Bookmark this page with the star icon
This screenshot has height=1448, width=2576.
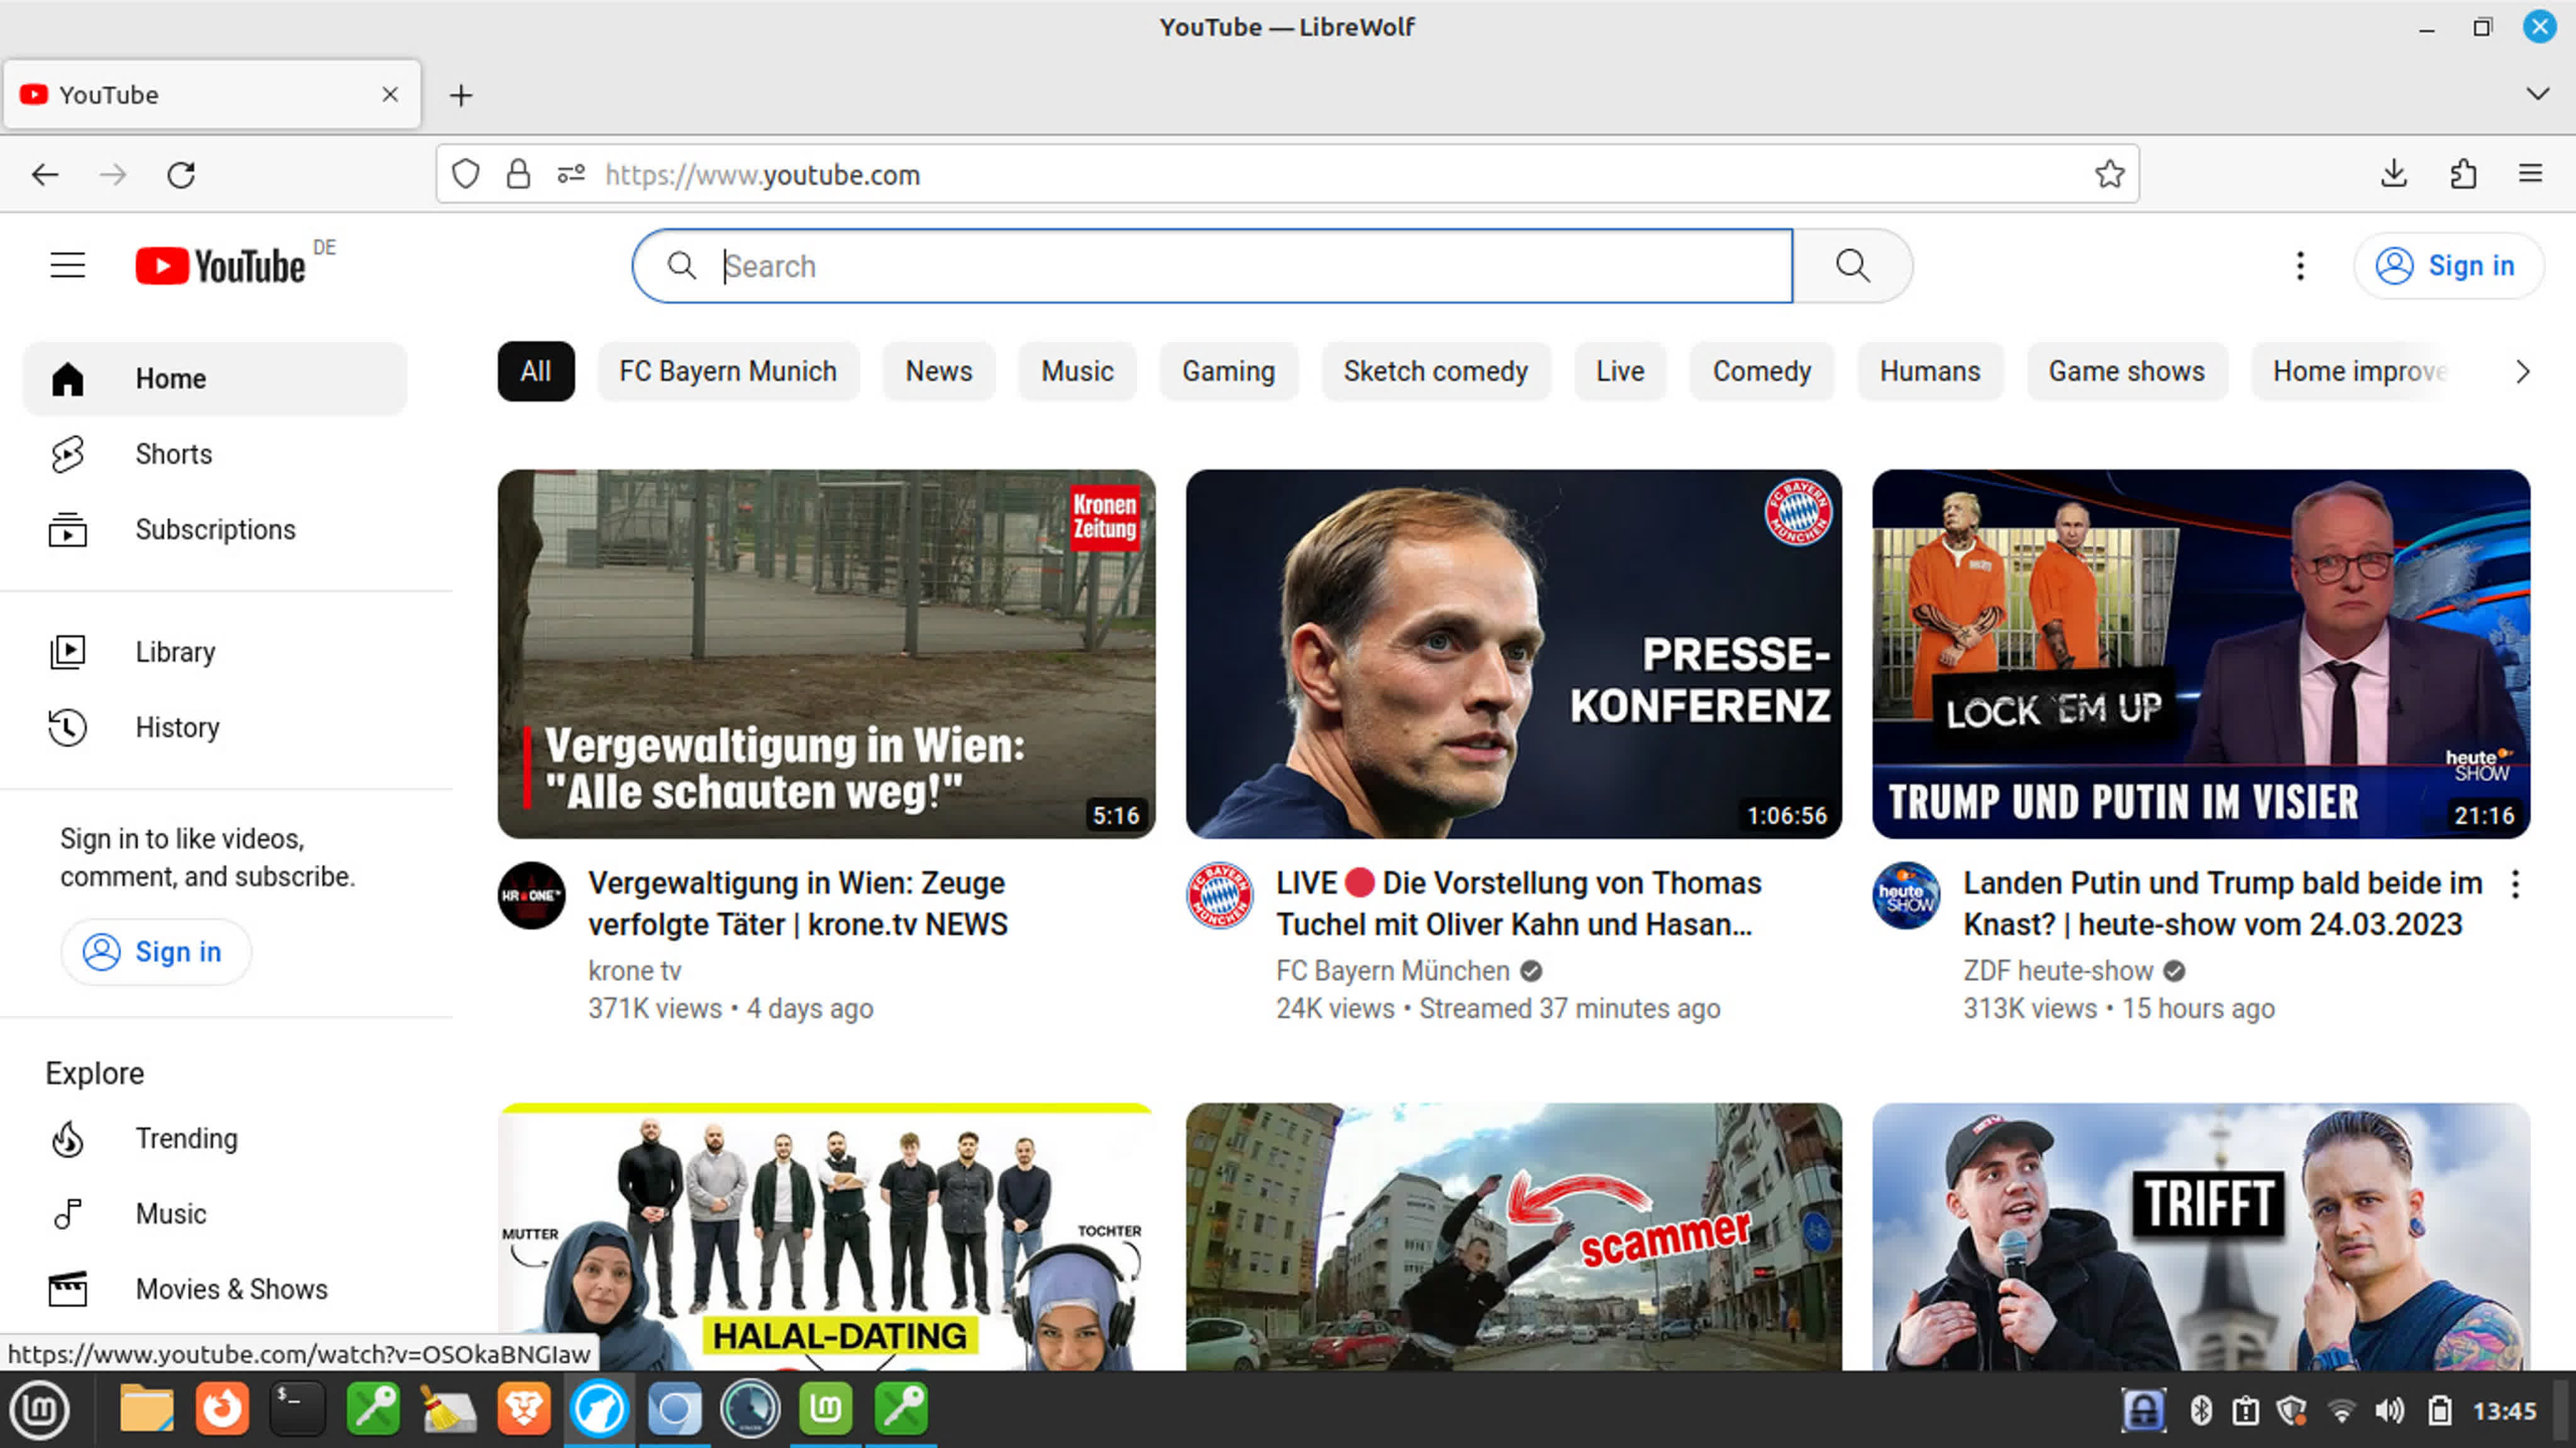(x=2109, y=175)
